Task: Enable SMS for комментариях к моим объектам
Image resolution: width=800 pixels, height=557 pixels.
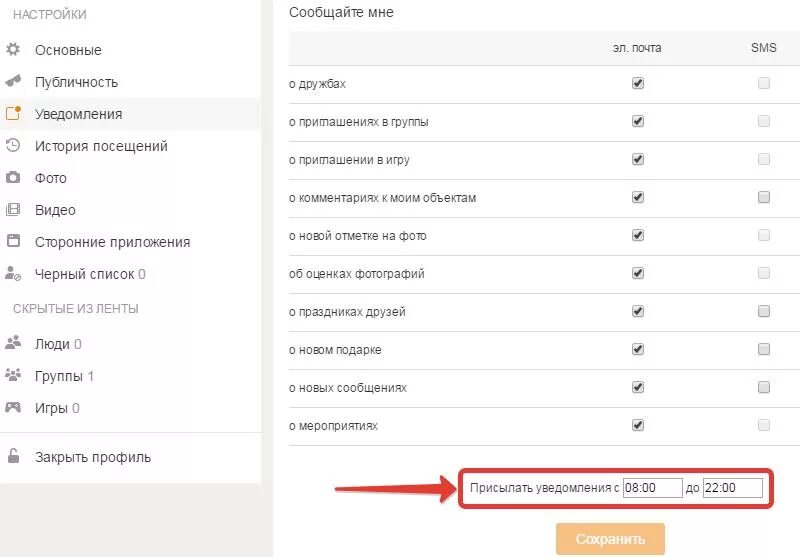Action: tap(764, 198)
